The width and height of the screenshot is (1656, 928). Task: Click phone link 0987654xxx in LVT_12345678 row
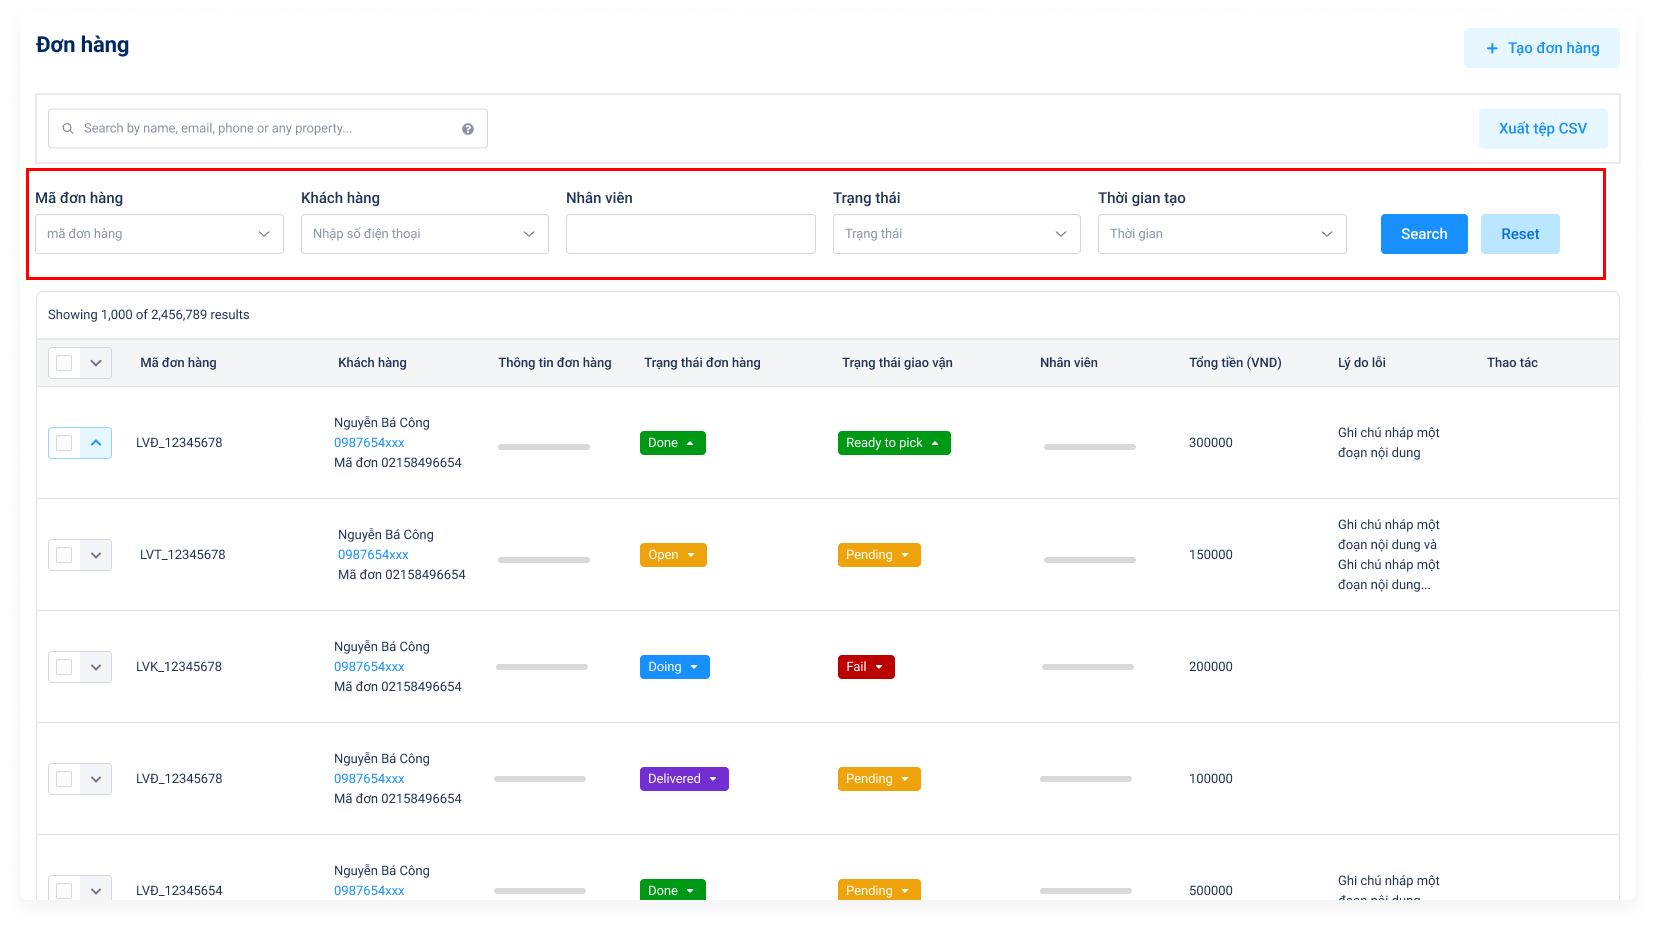click(x=373, y=555)
